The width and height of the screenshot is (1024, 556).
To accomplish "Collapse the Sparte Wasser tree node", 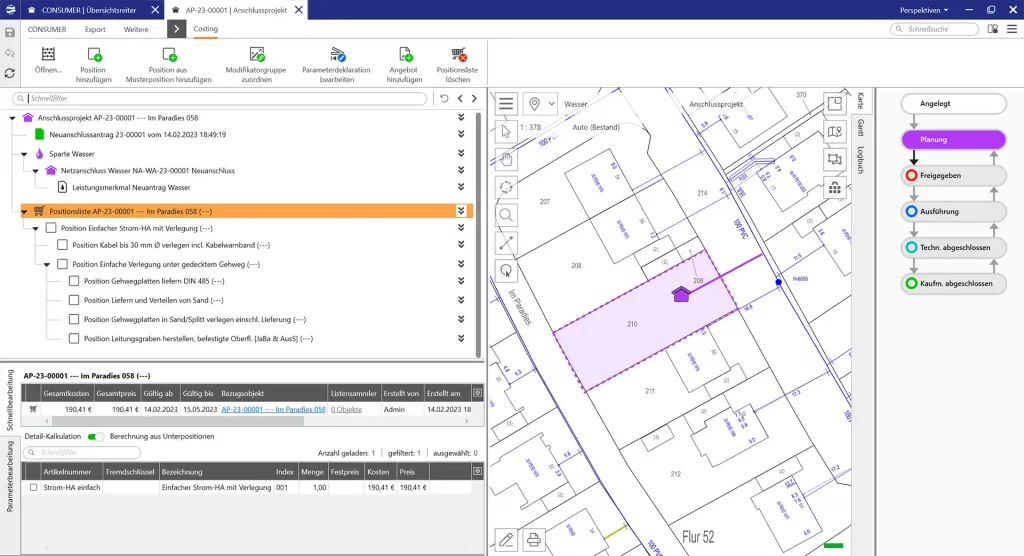I will pos(24,155).
